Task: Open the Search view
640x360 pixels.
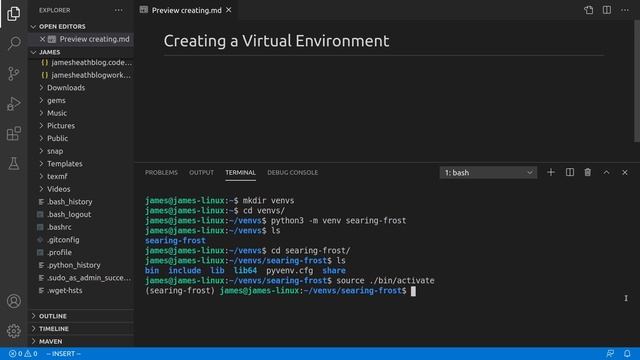Action: pos(13,43)
